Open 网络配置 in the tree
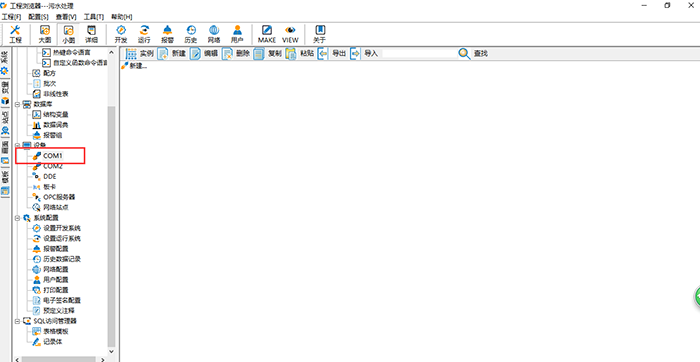The height and width of the screenshot is (362, 700). tap(50, 269)
